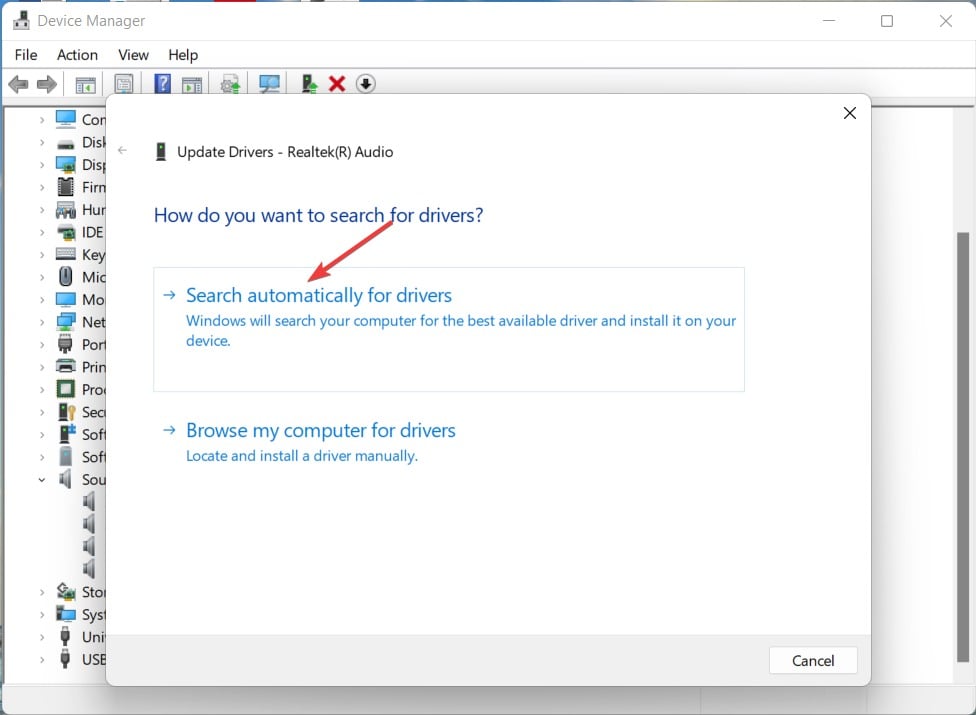
Task: Select the mouse icon beside the 'Mic' row
Action: pos(65,276)
